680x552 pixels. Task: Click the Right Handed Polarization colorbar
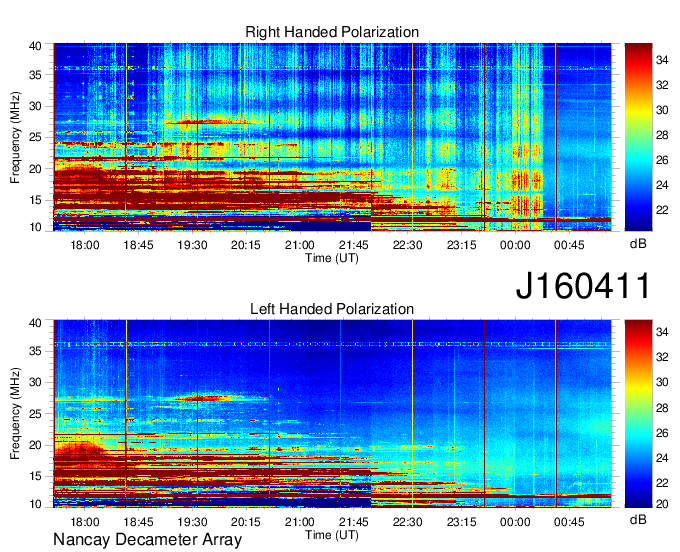638,137
